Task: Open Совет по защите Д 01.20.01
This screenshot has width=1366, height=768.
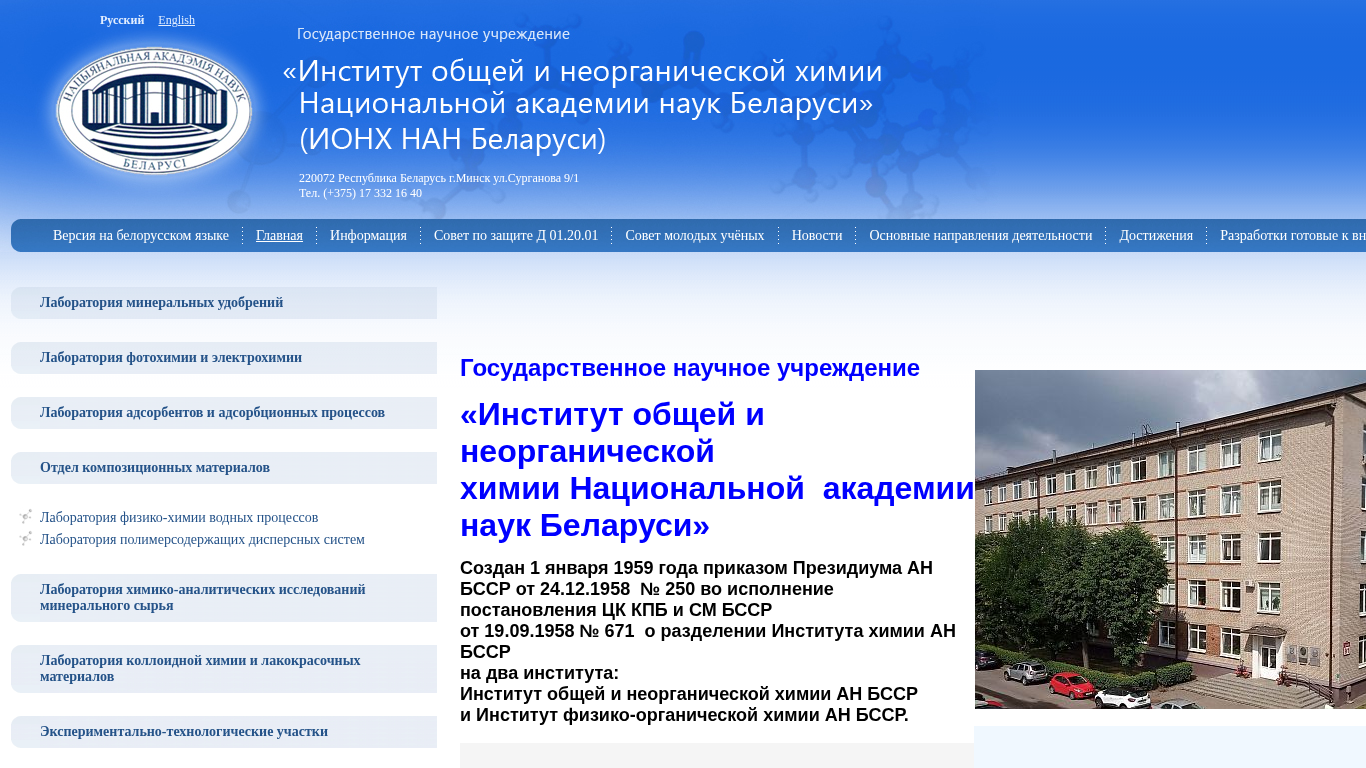Action: pyautogui.click(x=516, y=236)
